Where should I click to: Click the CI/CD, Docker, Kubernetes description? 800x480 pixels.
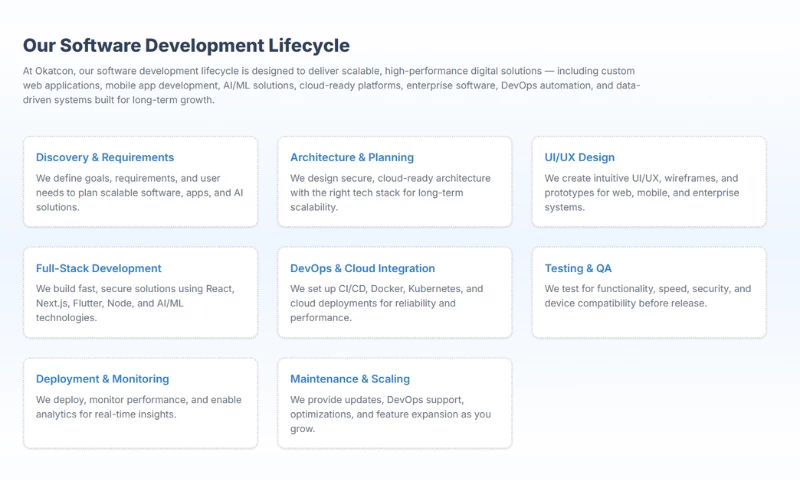click(386, 303)
